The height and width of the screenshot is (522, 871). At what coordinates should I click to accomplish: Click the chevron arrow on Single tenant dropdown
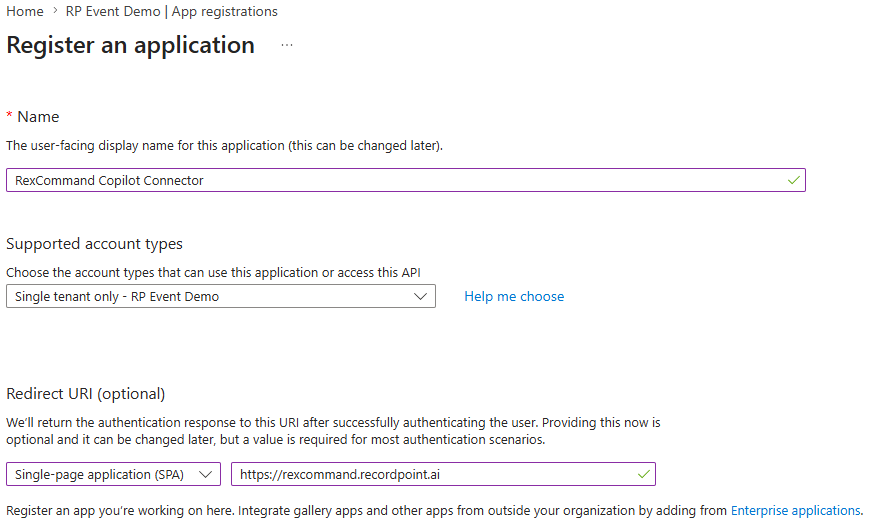click(x=421, y=296)
